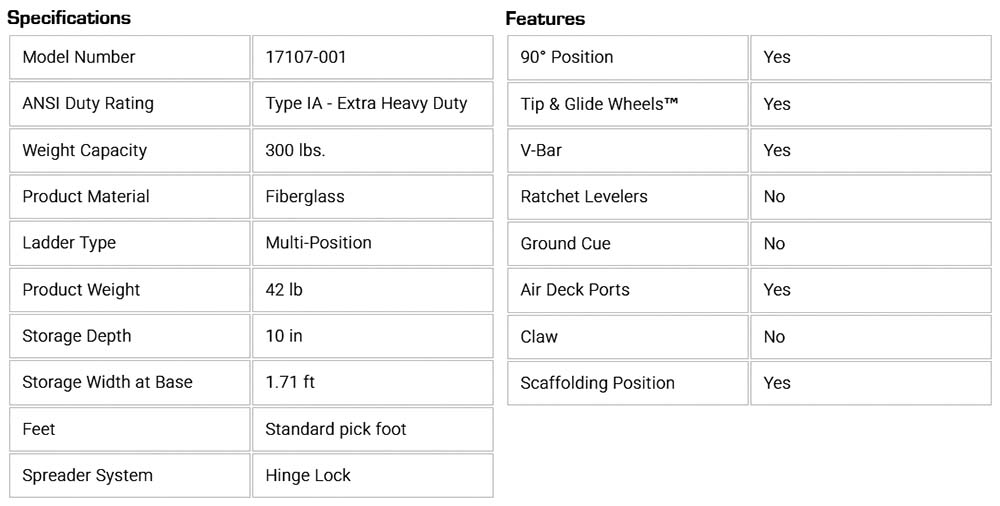Click the Yes value beside Scaffolding Position
The image size is (1000, 506).
pos(777,383)
